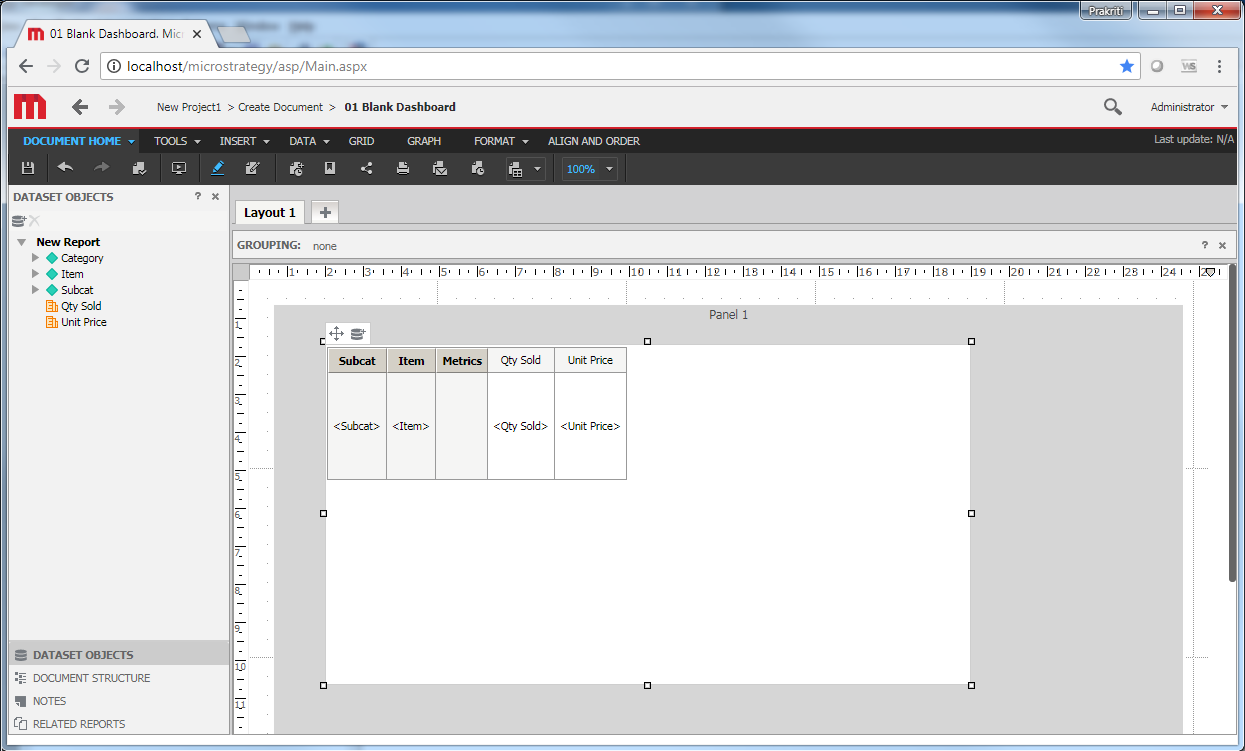Collapse the New Report dataset tree
This screenshot has height=751, width=1245.
point(22,241)
